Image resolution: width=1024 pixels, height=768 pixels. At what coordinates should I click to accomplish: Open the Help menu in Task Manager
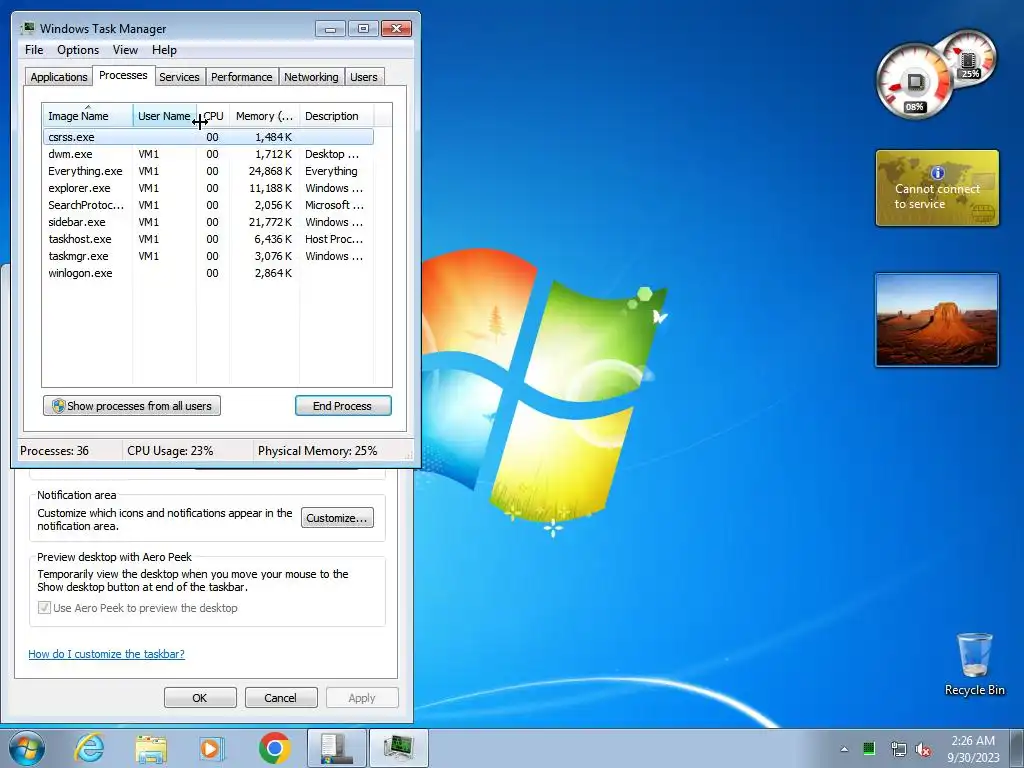coord(164,50)
